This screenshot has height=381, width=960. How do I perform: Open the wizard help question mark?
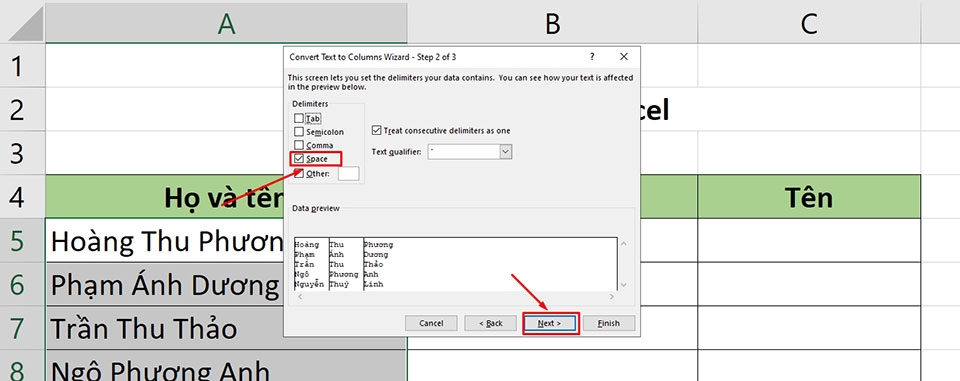pos(592,57)
